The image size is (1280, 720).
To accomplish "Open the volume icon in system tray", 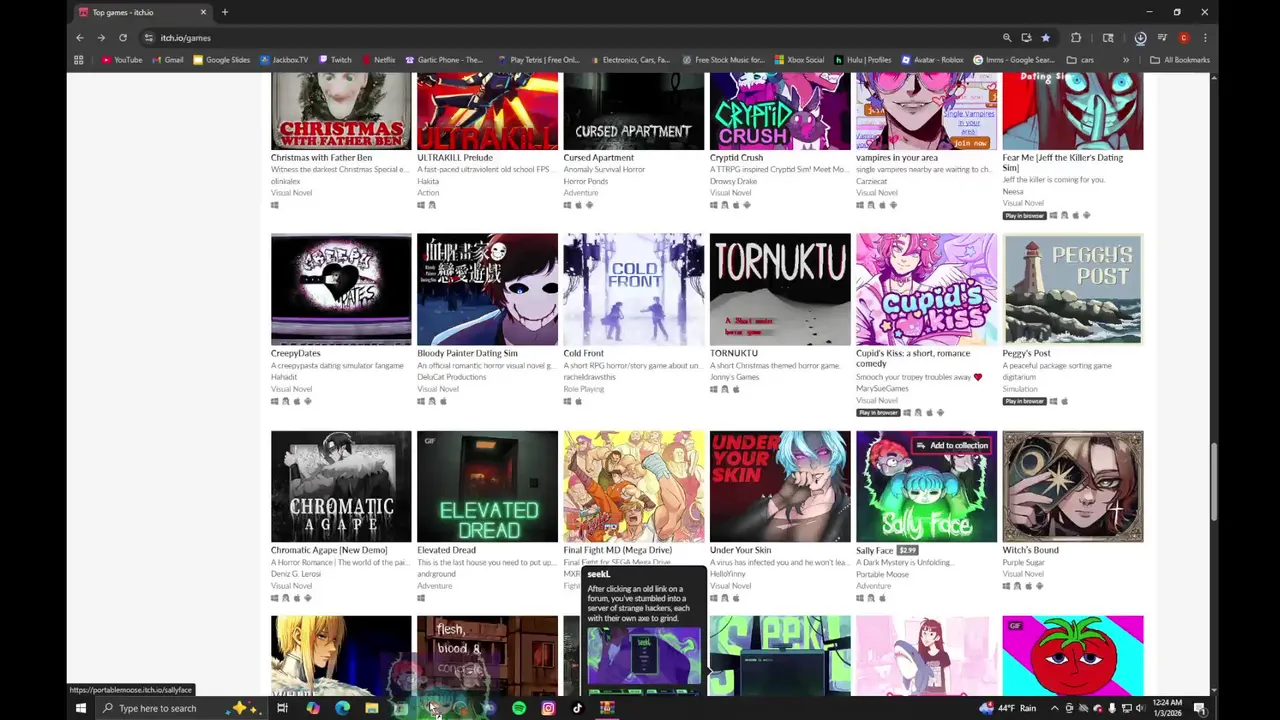I will coord(1139,708).
